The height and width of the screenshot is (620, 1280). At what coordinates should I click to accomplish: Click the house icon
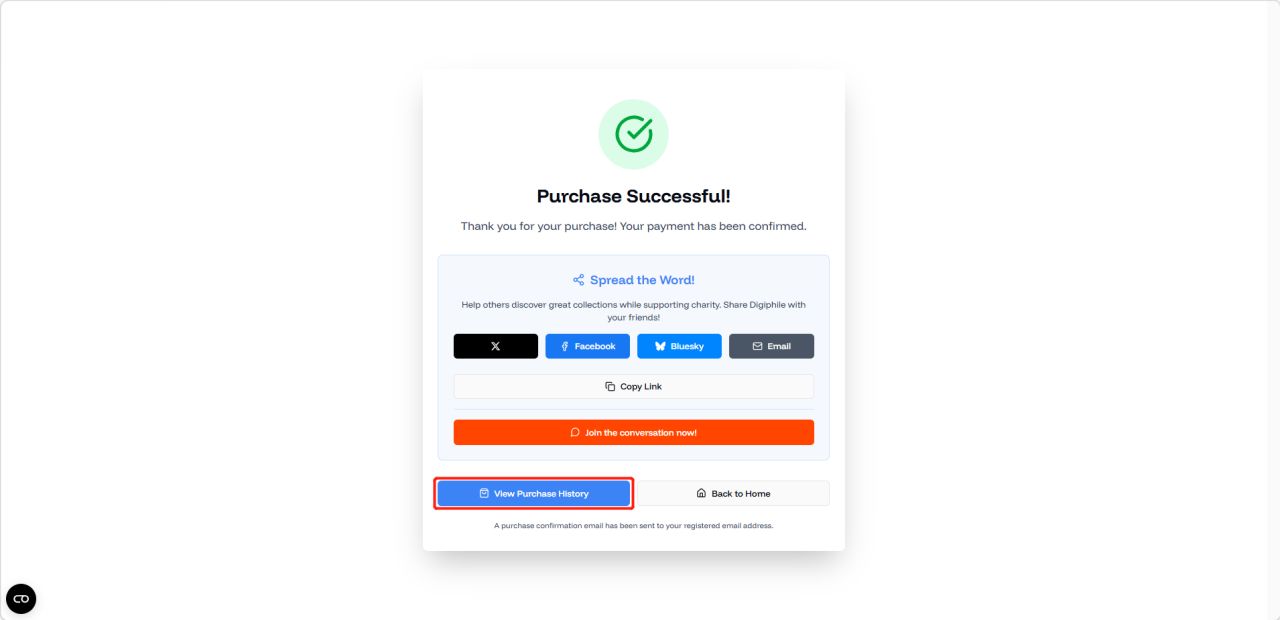[x=701, y=494]
